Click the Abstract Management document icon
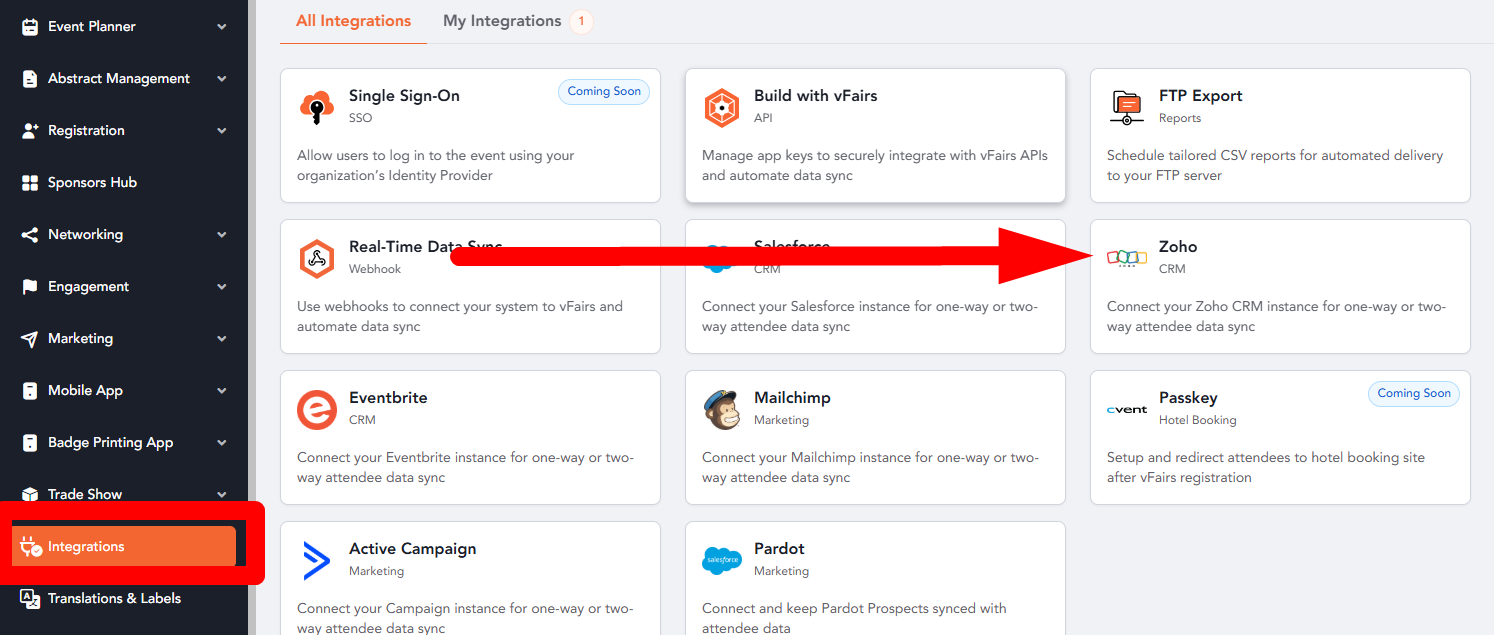The image size is (1494, 635). click(30, 79)
